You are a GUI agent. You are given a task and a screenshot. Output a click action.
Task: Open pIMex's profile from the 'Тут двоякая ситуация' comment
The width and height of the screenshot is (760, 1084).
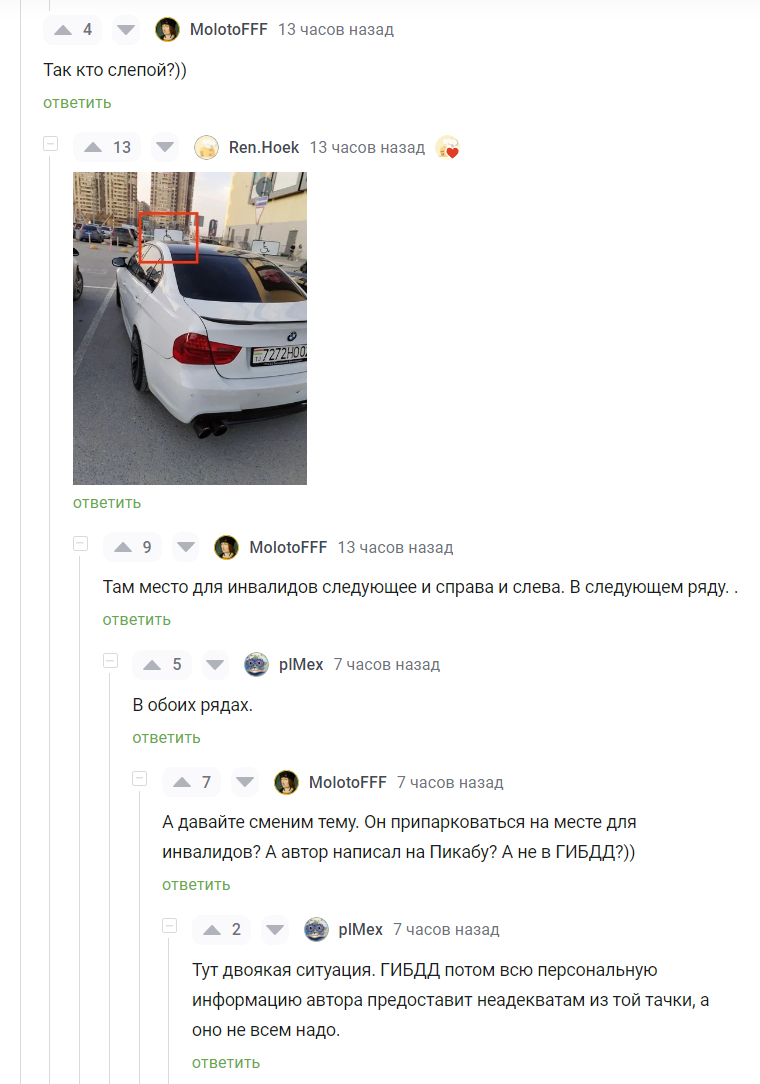pyautogui.click(x=360, y=930)
